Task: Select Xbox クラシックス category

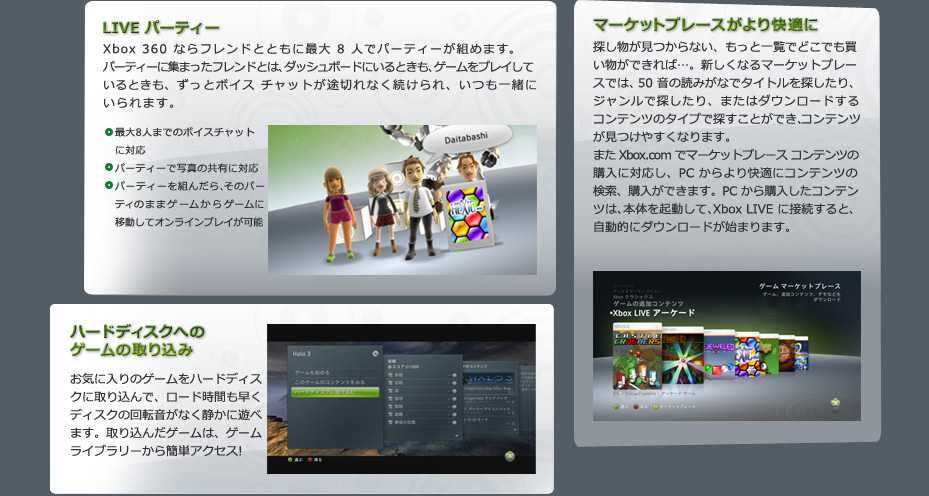Action: 633,296
